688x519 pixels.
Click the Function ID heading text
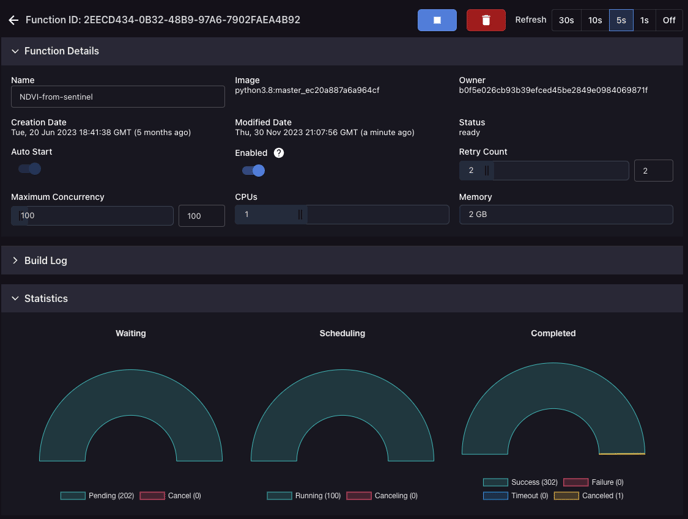pos(163,20)
